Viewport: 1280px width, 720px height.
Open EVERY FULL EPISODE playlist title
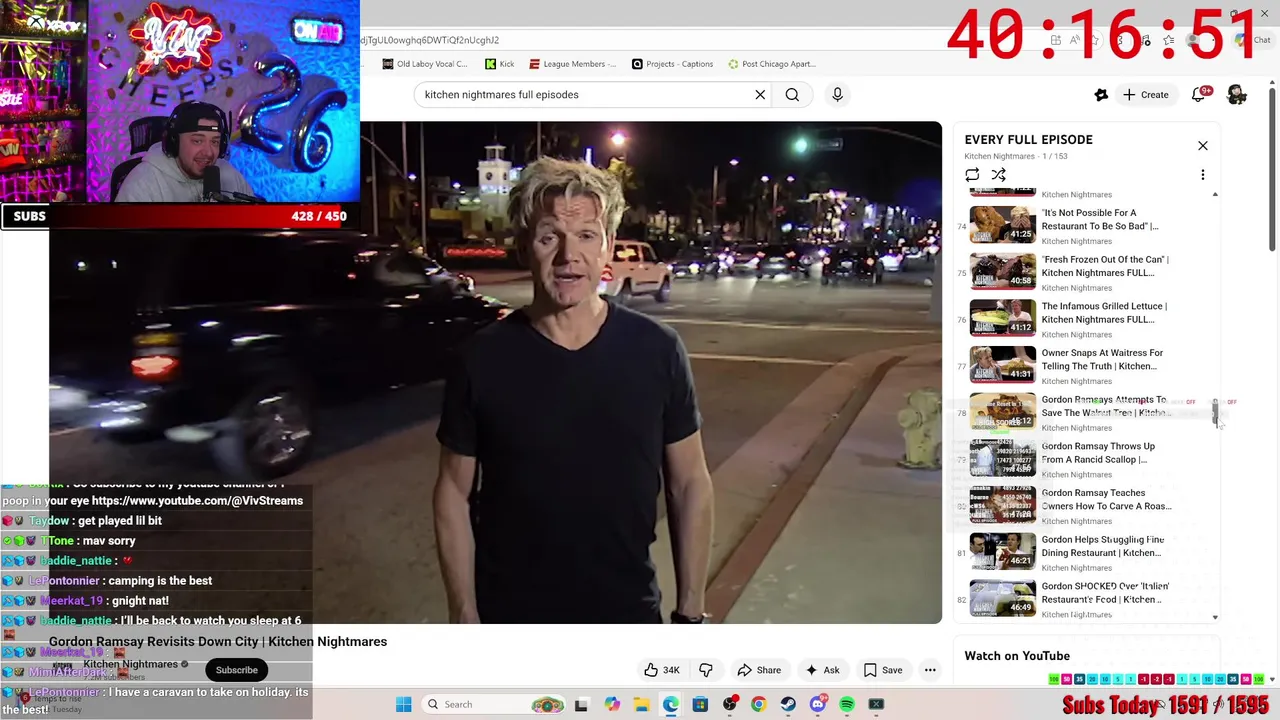click(1028, 140)
